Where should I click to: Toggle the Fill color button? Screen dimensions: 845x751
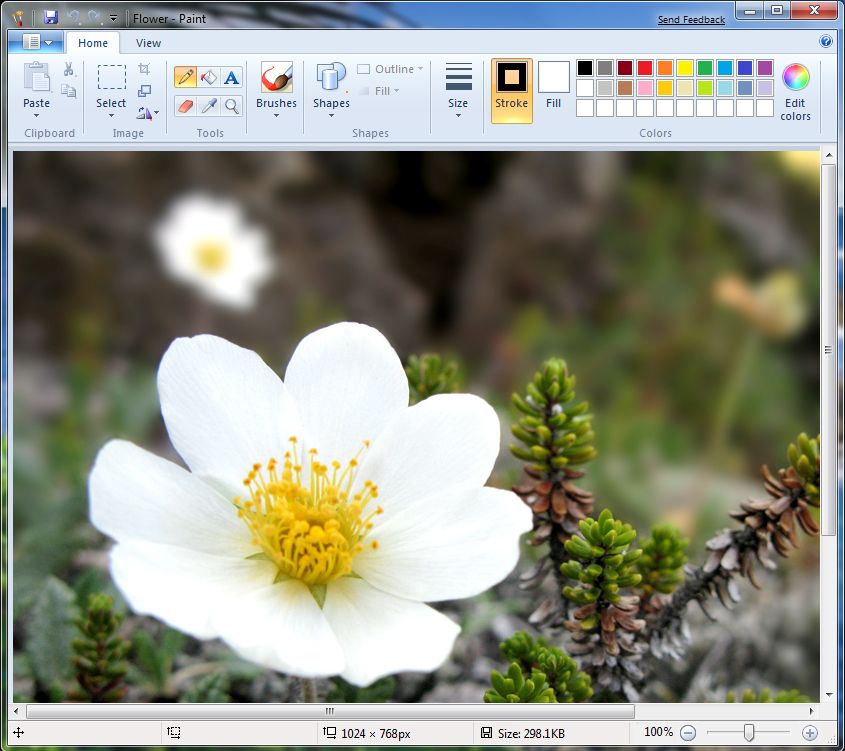point(553,90)
